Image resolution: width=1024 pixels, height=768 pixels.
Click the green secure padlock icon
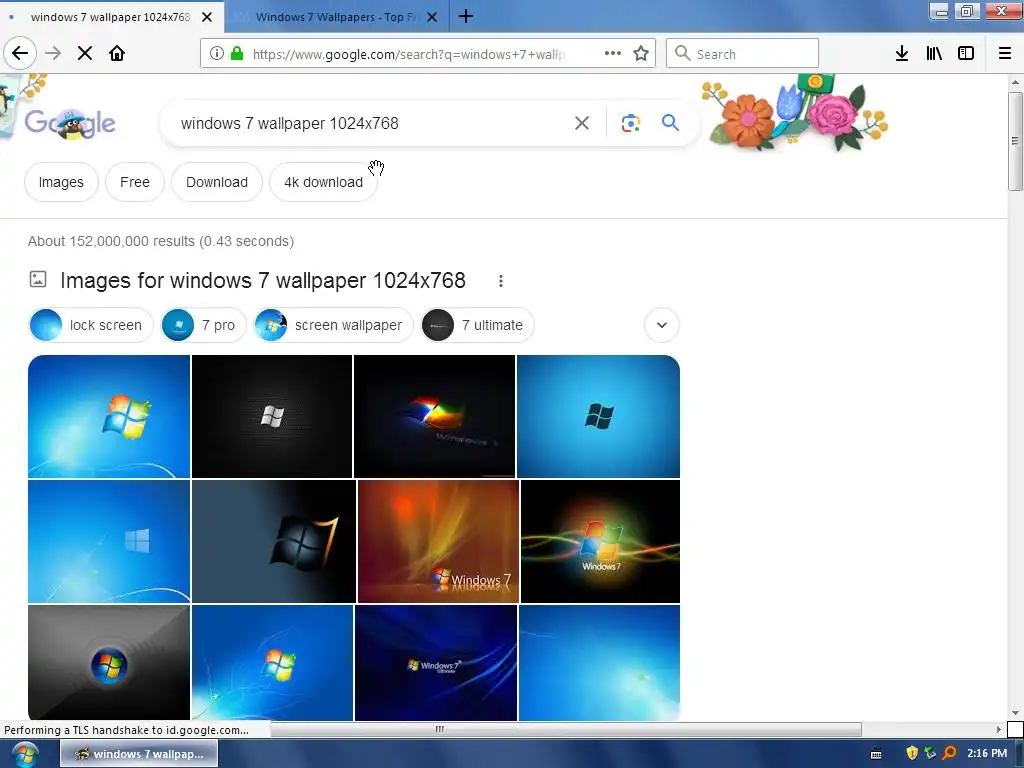point(237,54)
